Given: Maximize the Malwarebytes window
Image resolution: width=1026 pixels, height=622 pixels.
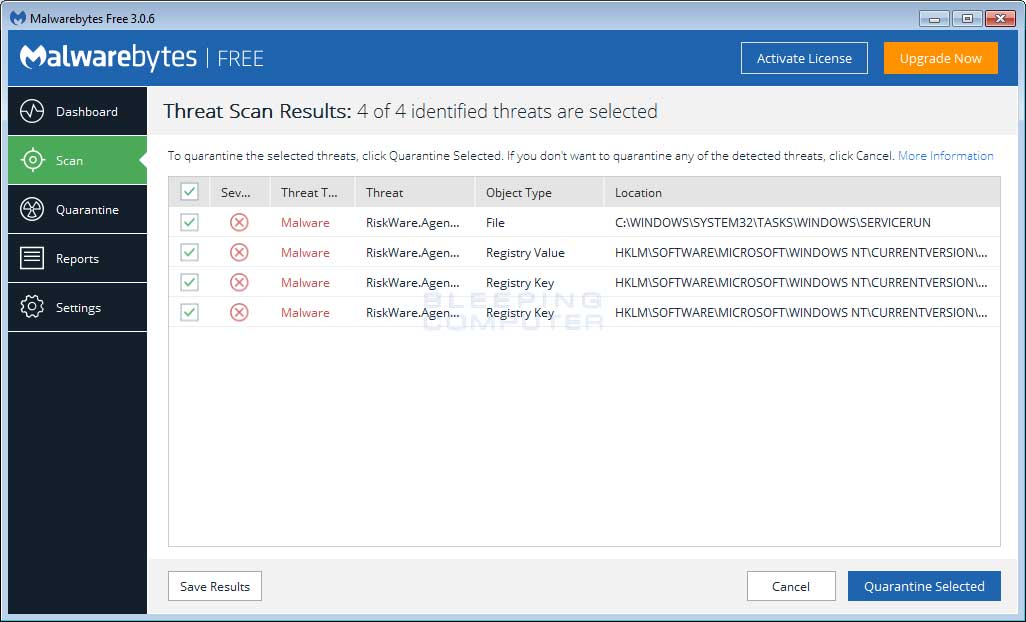Looking at the screenshot, I should [967, 19].
